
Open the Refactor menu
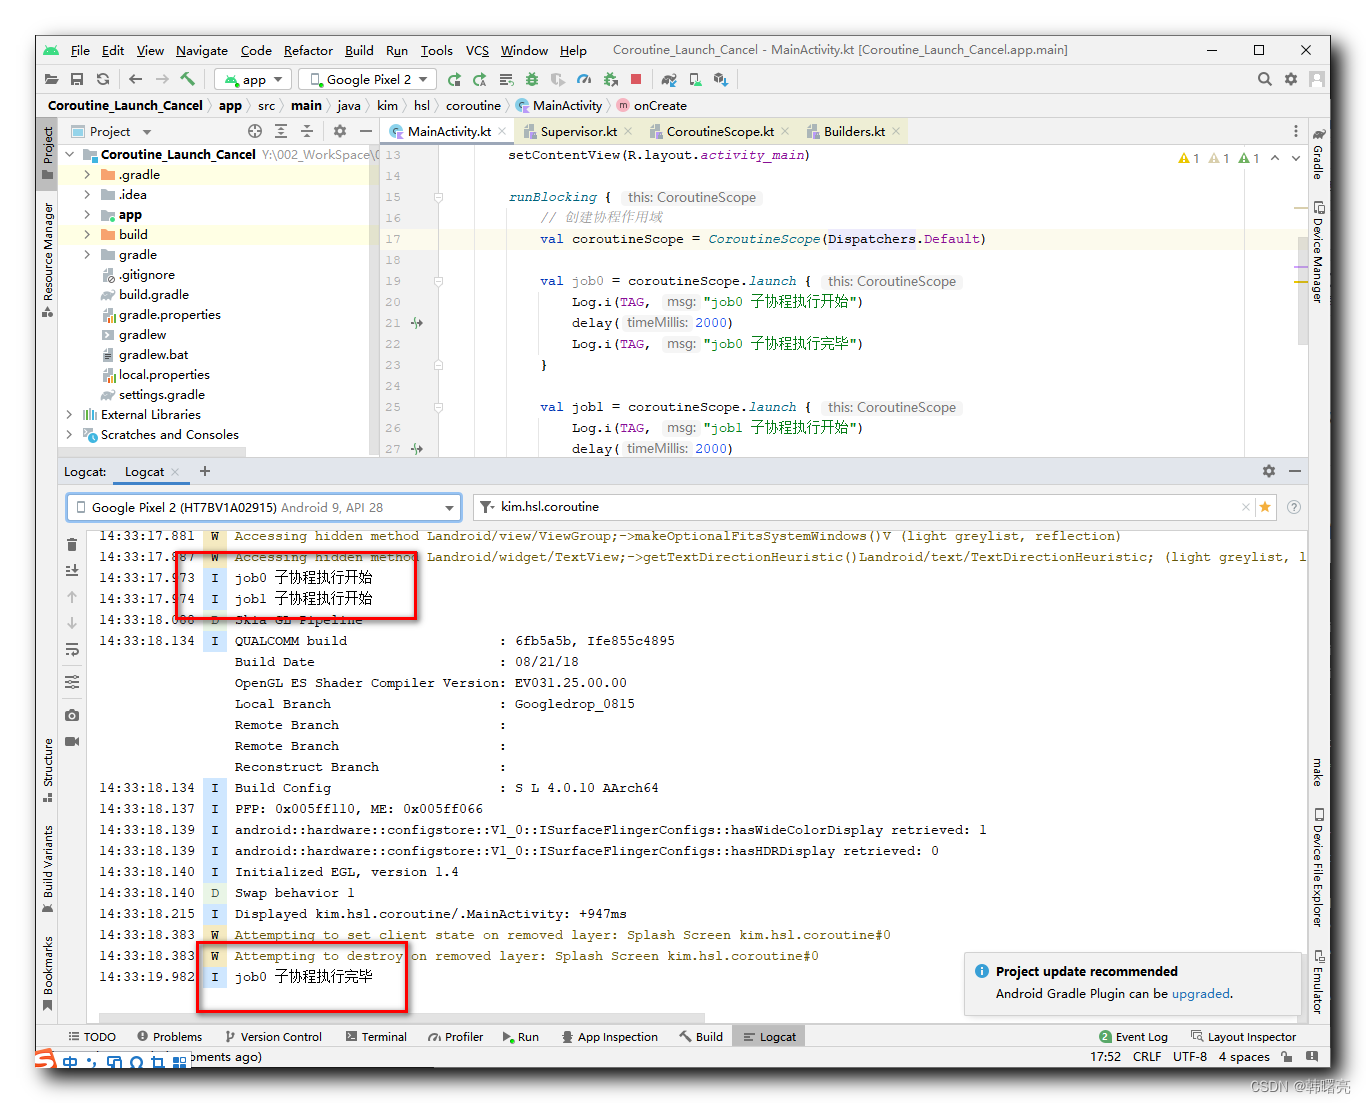(308, 50)
